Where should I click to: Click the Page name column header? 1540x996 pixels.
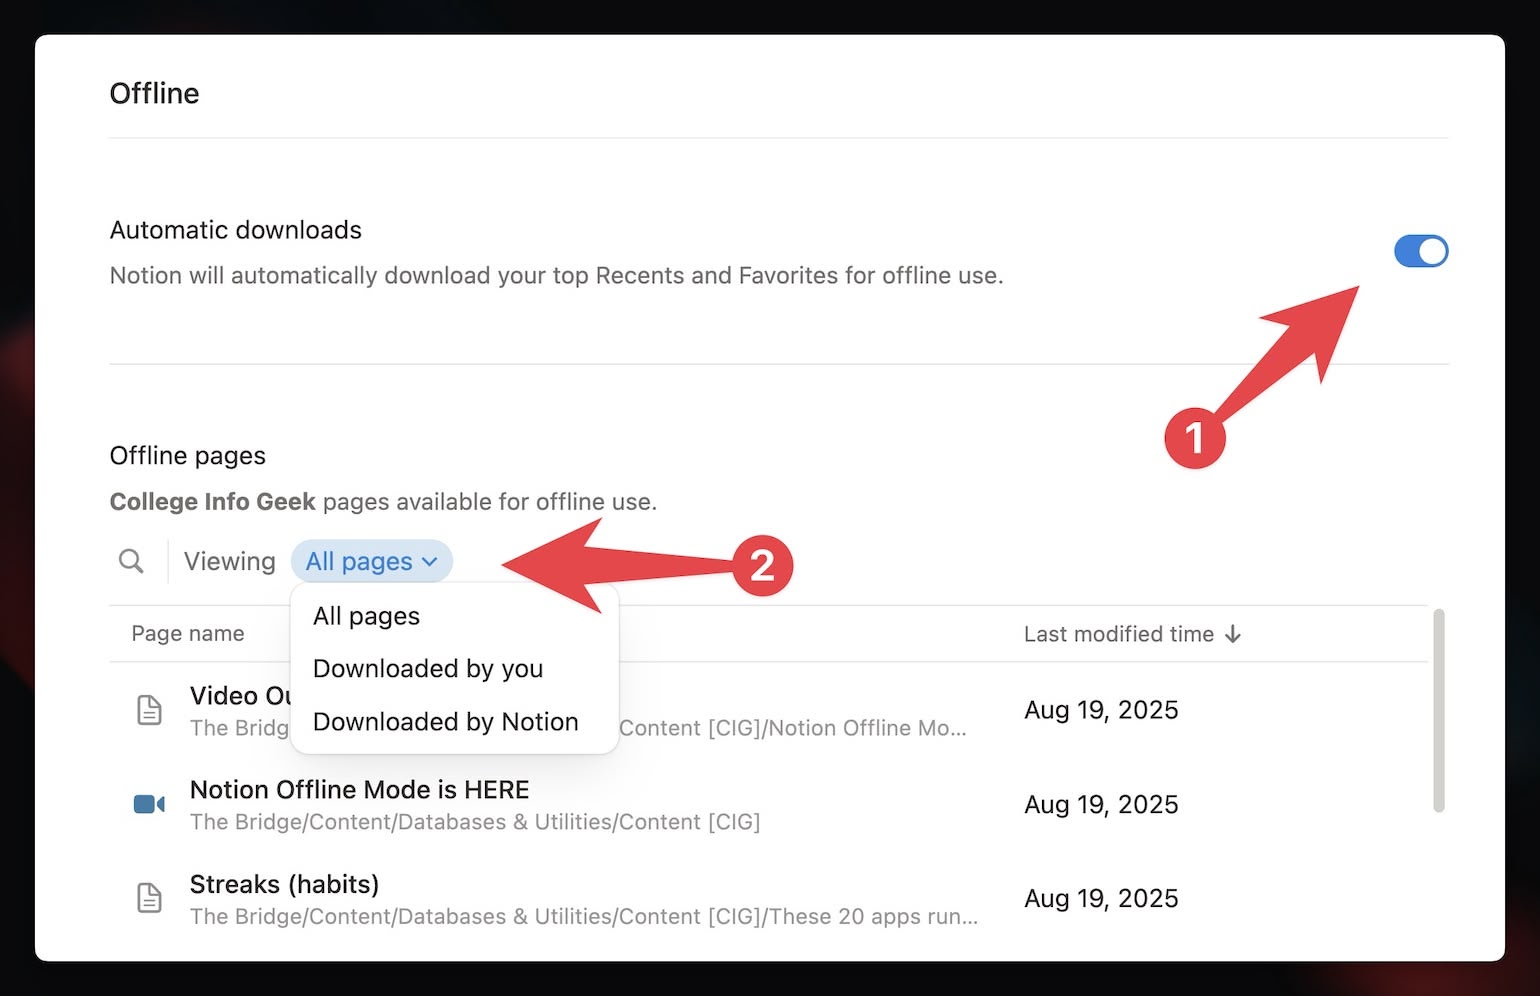pyautogui.click(x=188, y=633)
